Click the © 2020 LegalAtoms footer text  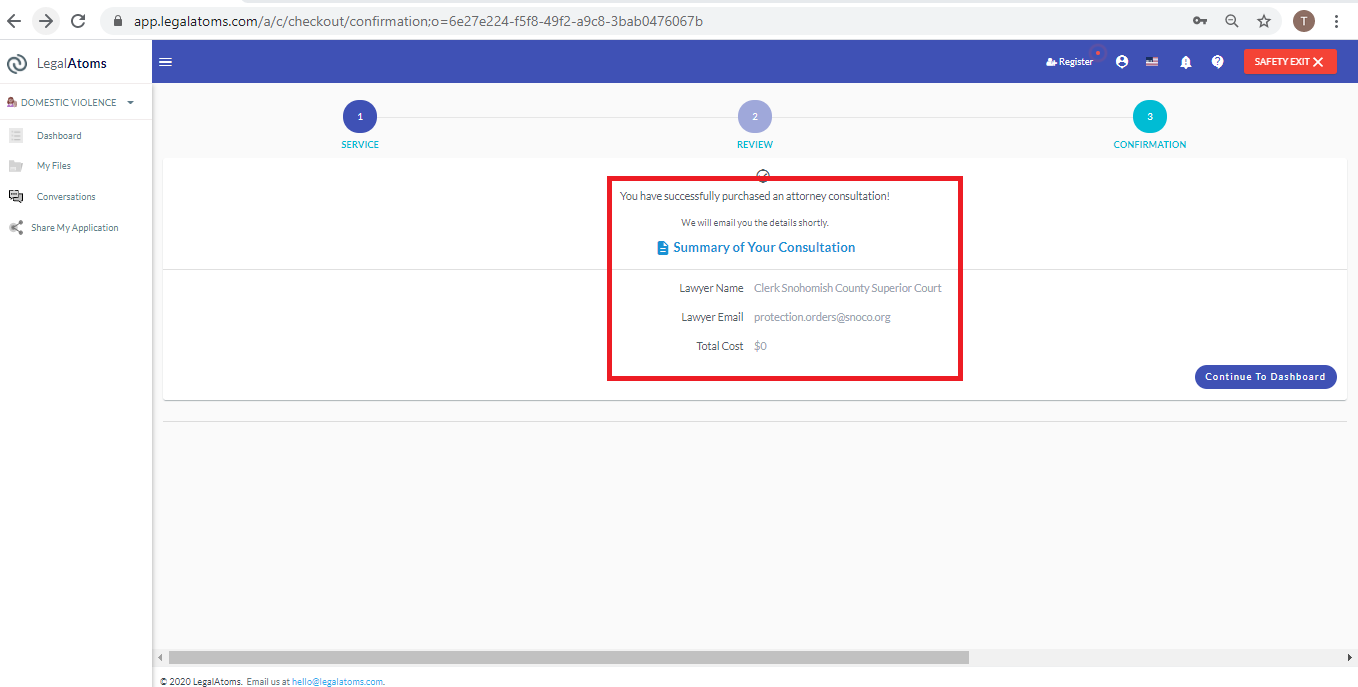pyautogui.click(x=201, y=682)
